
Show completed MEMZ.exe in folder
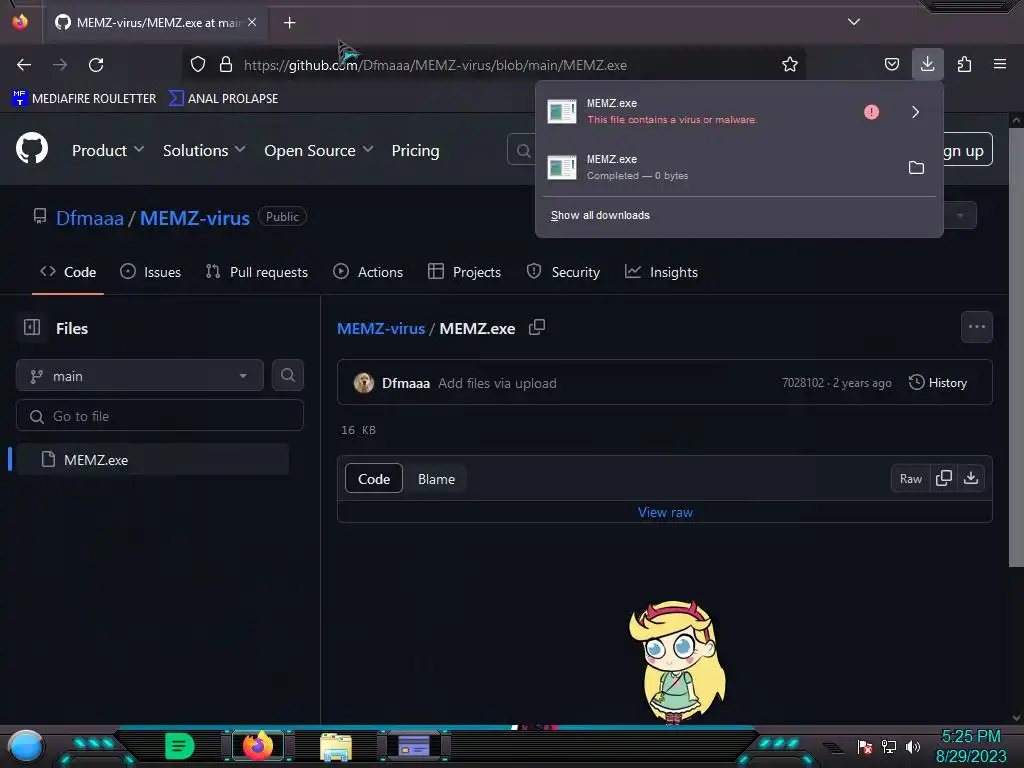click(x=916, y=168)
